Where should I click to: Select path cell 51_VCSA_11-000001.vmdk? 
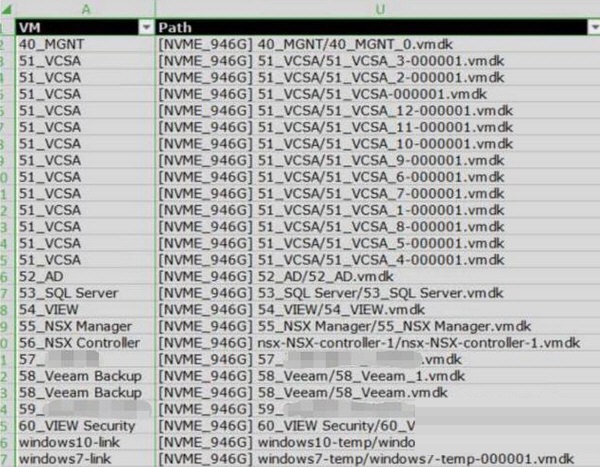tap(378, 127)
